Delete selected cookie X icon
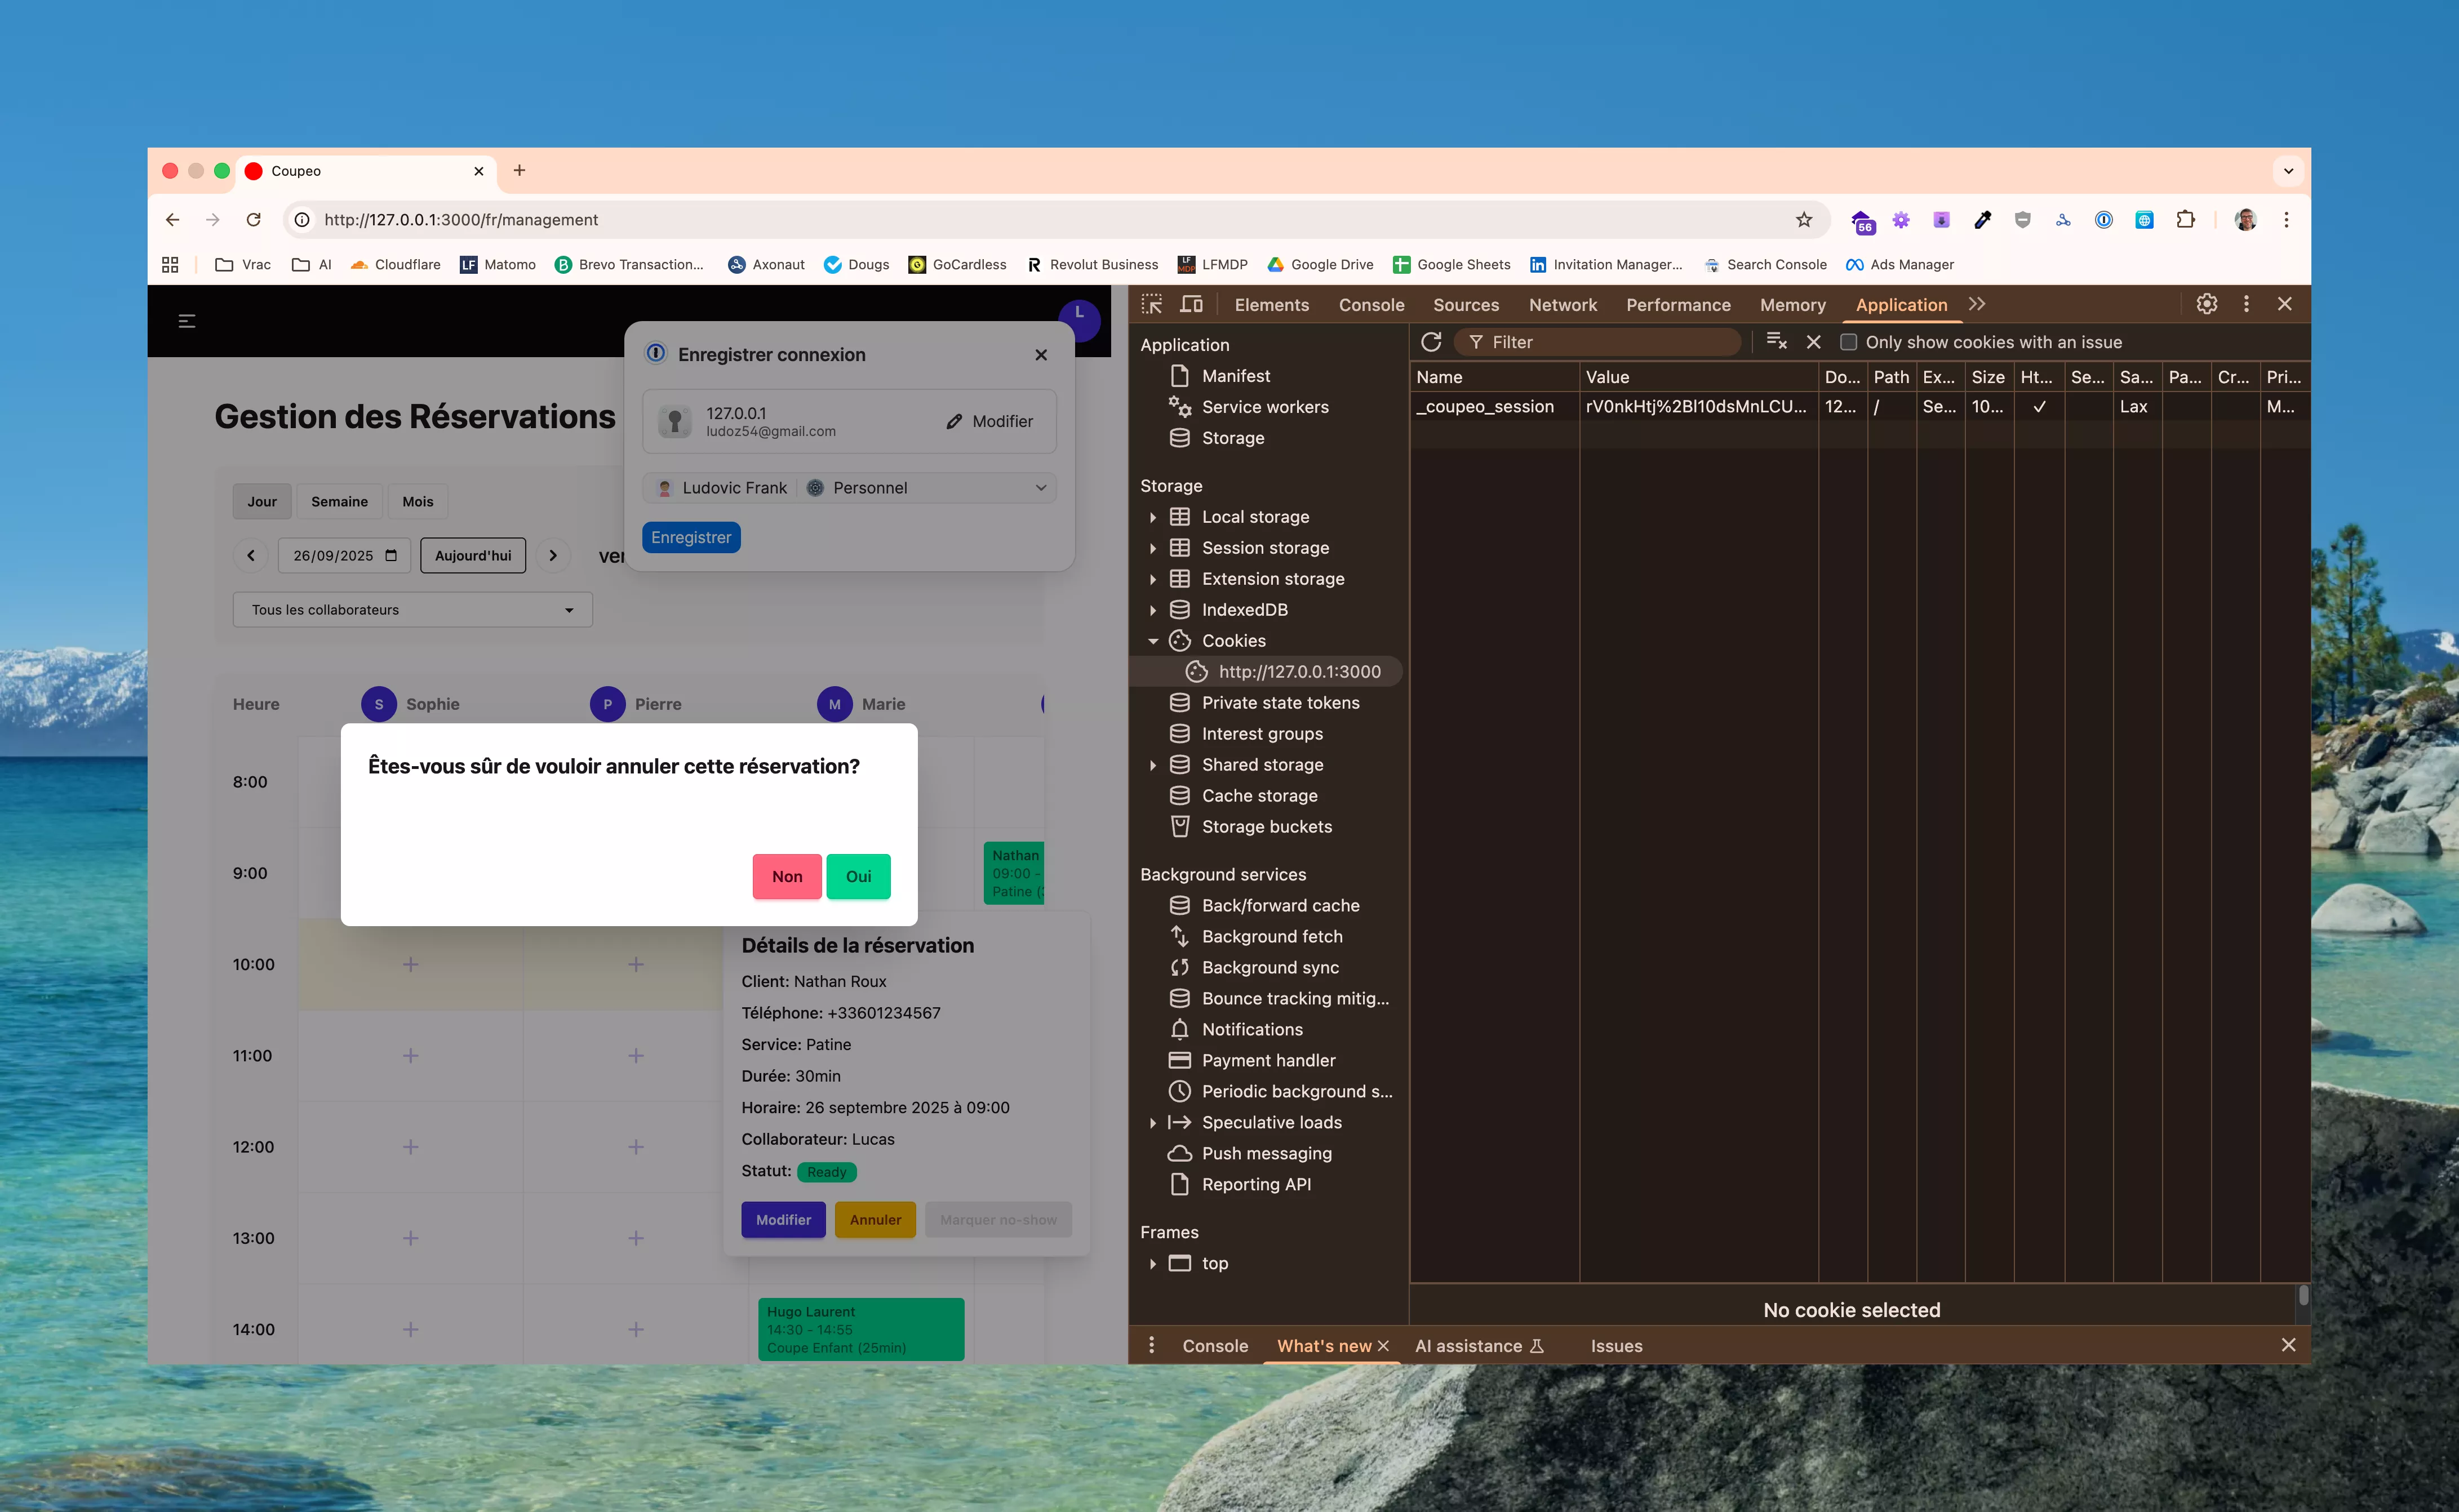2459x1512 pixels. point(1813,342)
